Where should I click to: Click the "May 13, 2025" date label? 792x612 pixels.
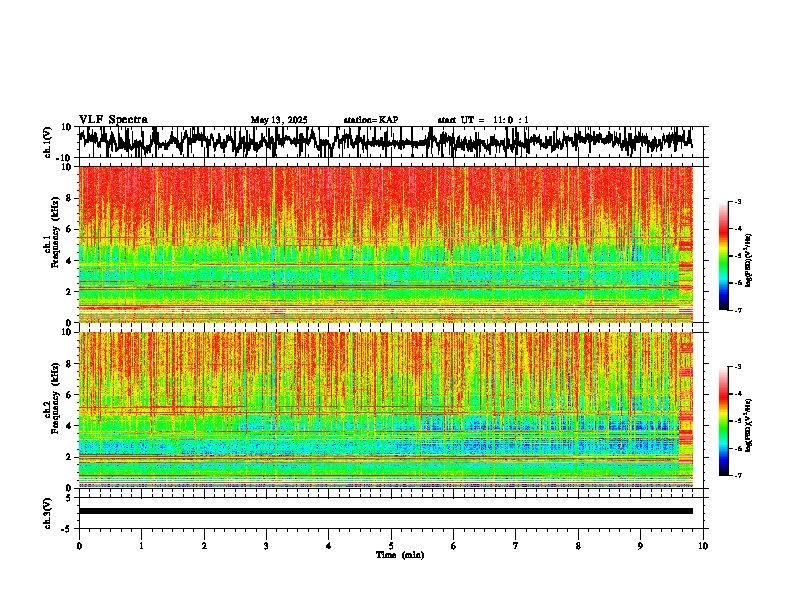[x=279, y=120]
